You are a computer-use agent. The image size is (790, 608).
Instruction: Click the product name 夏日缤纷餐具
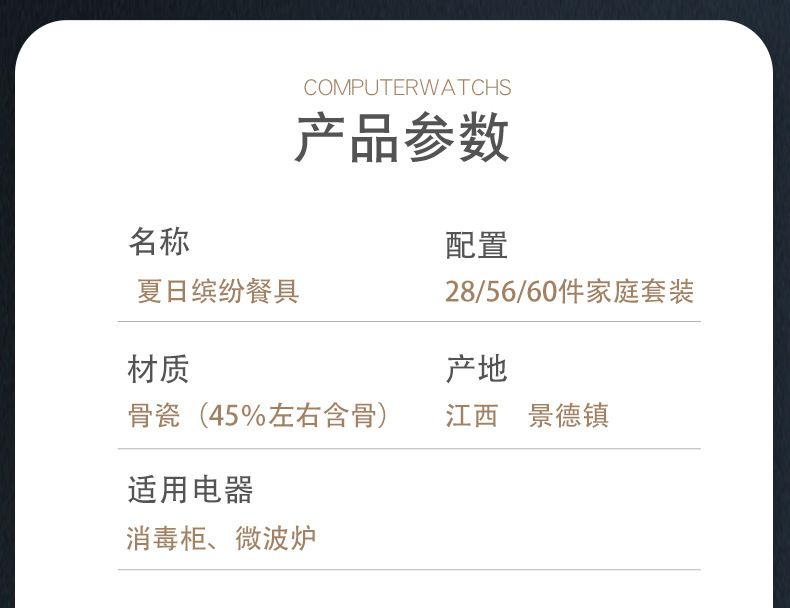click(218, 292)
